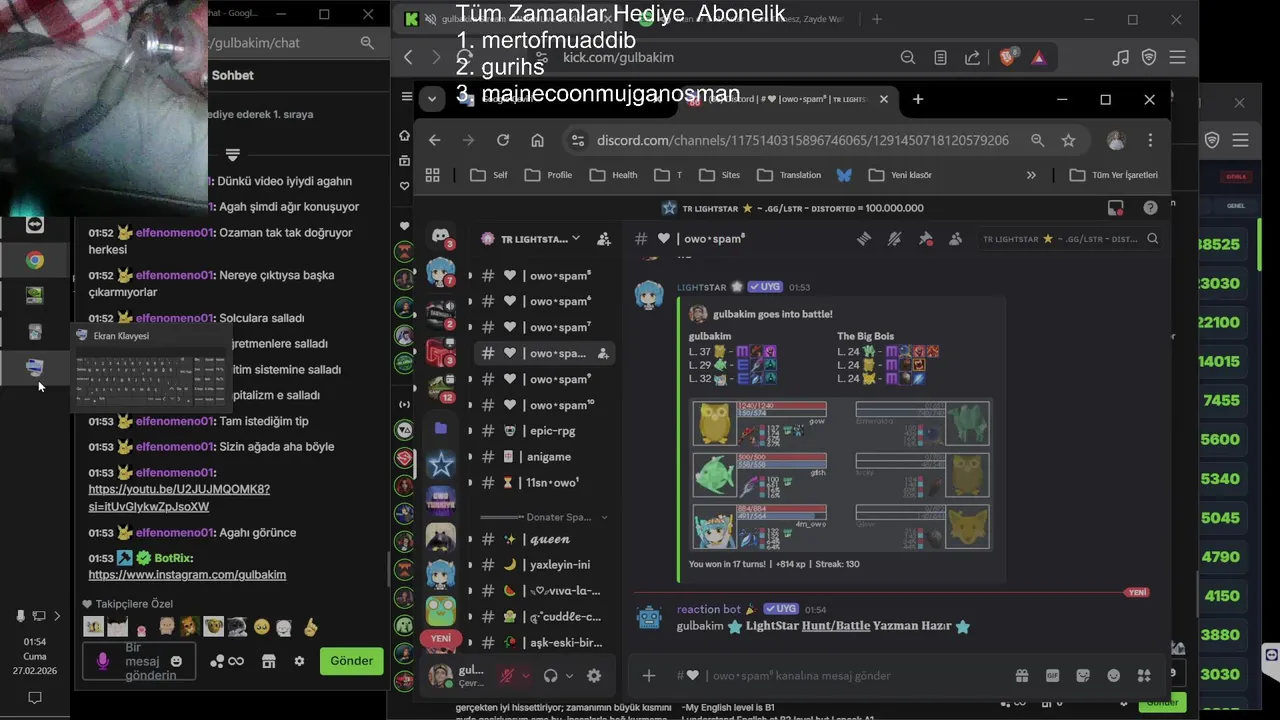Open Chrome apps grid icon on bookmarks bar

(x=432, y=175)
